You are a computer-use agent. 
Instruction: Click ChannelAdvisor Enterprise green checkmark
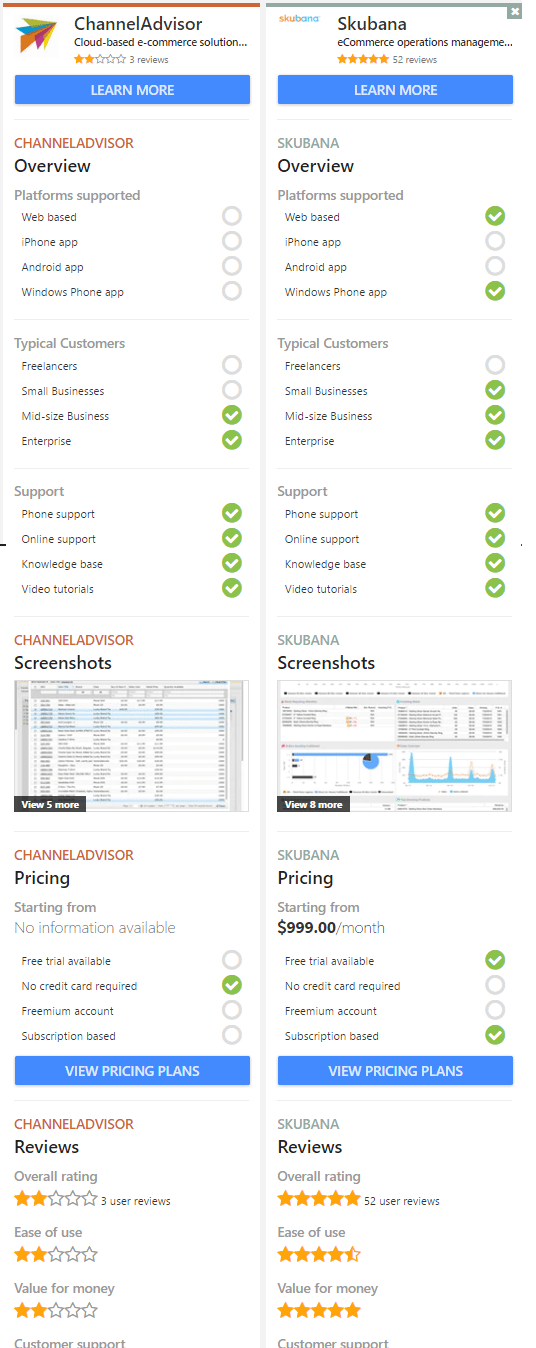click(232, 440)
